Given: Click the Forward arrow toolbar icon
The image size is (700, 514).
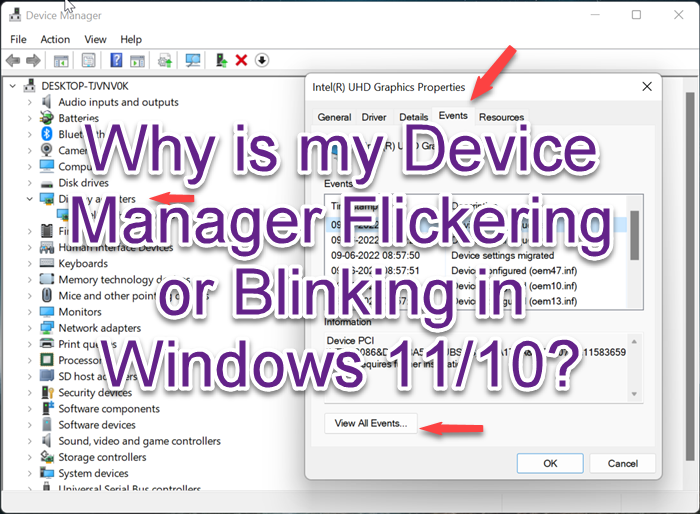Looking at the screenshot, I should coord(33,60).
